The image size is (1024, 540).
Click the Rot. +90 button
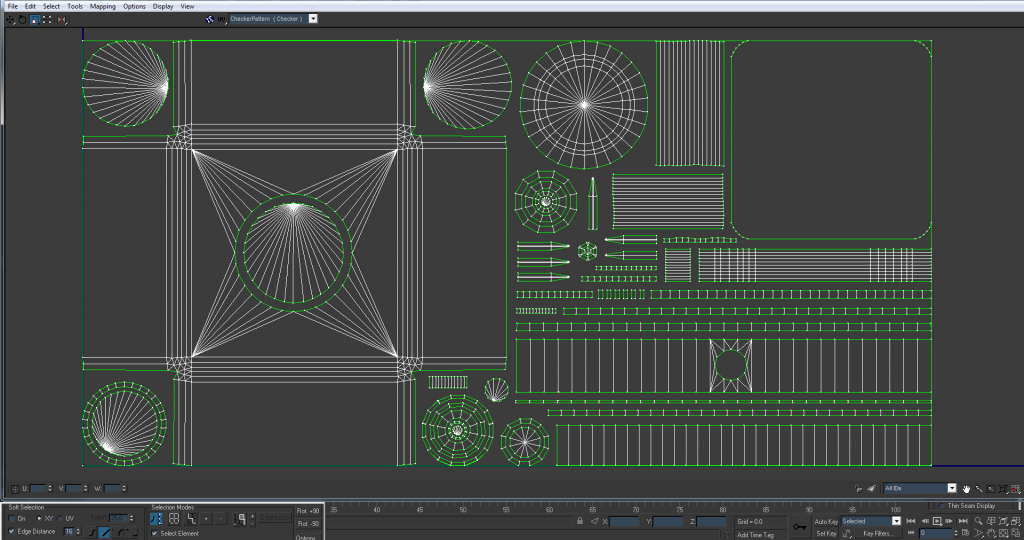coord(308,511)
